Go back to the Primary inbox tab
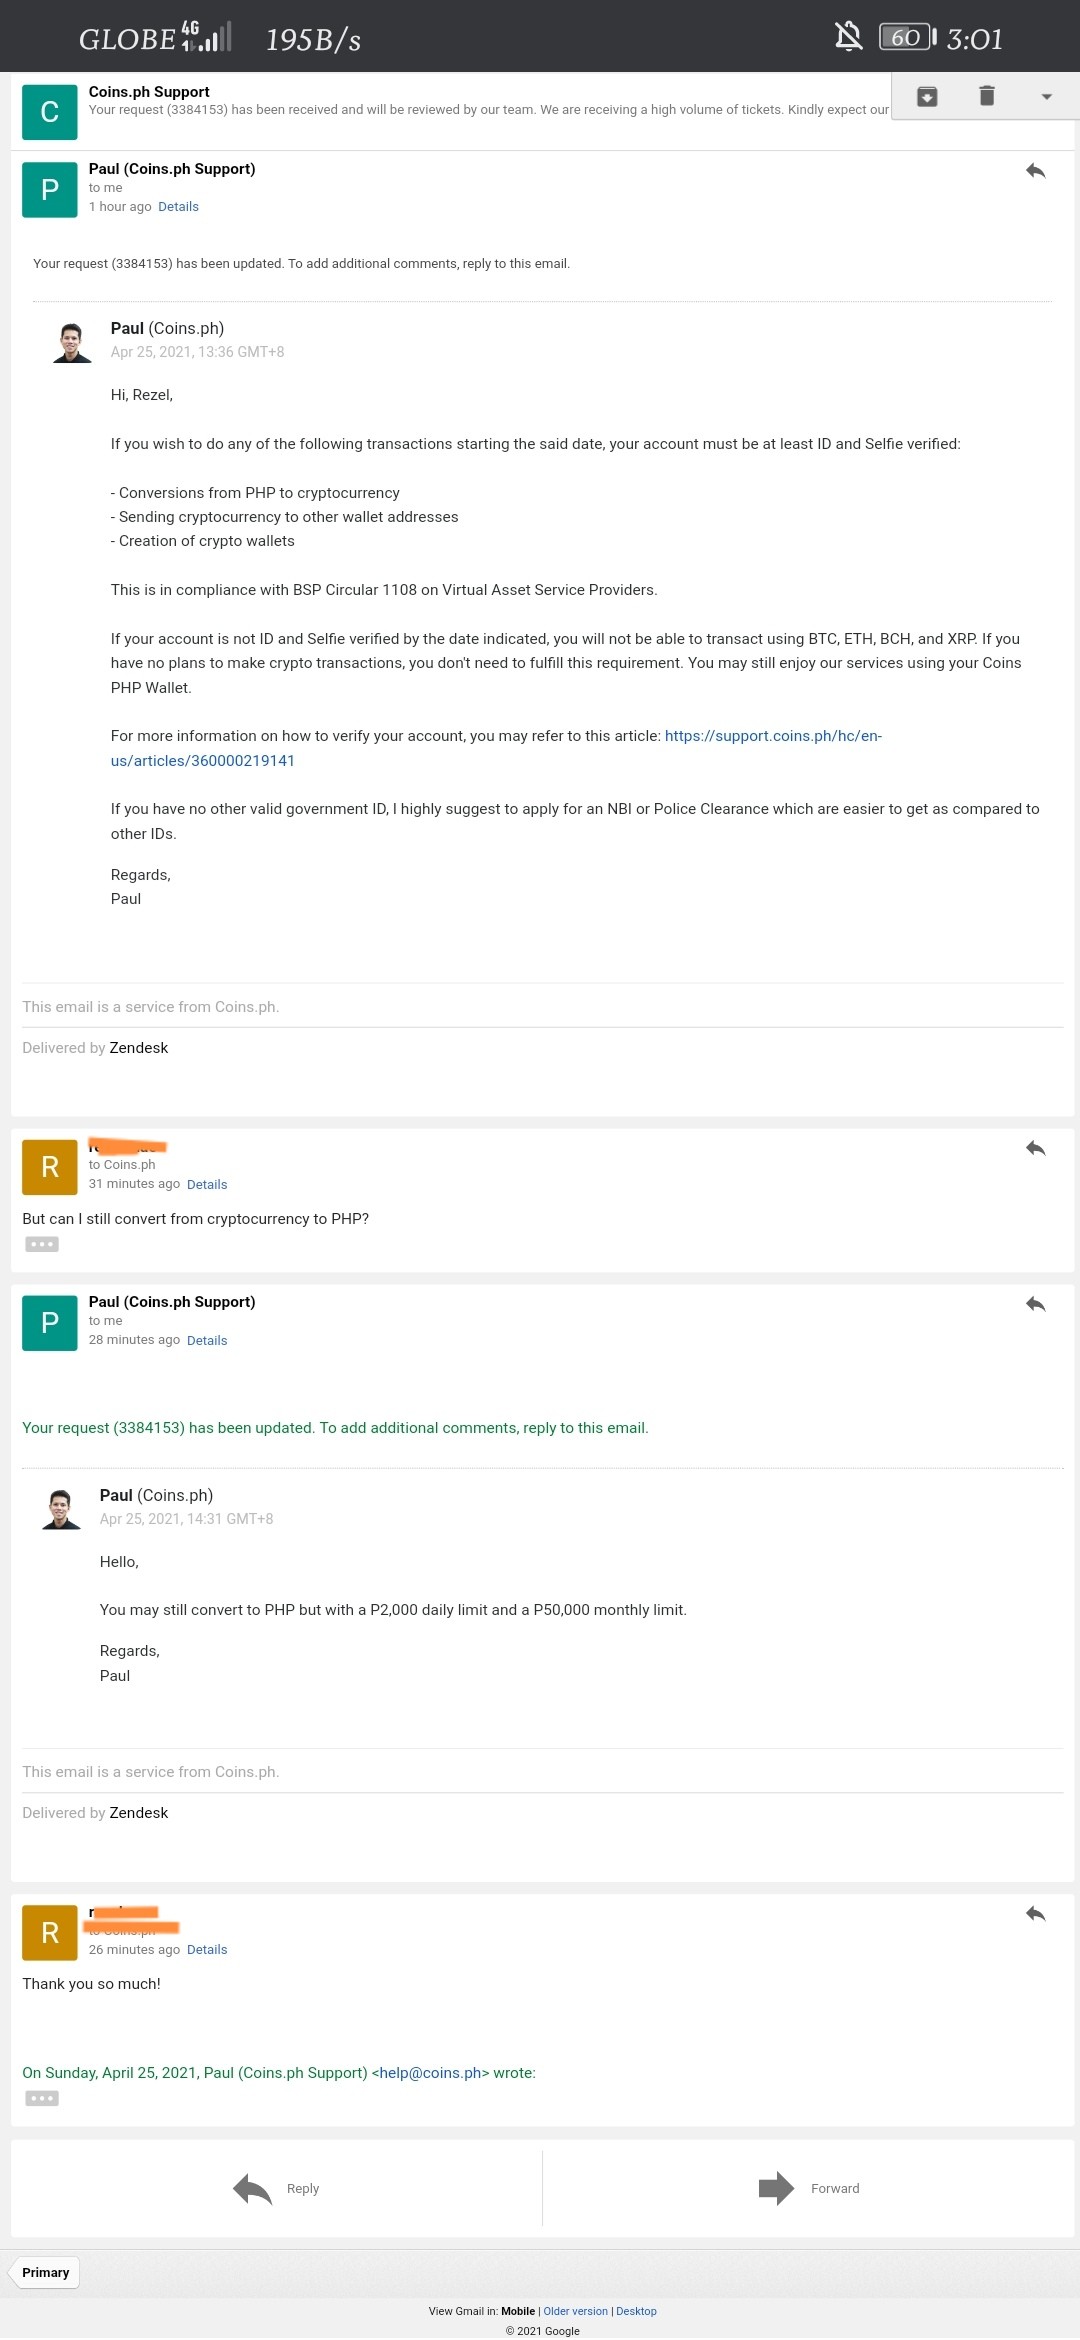The width and height of the screenshot is (1080, 2340). (x=44, y=2272)
